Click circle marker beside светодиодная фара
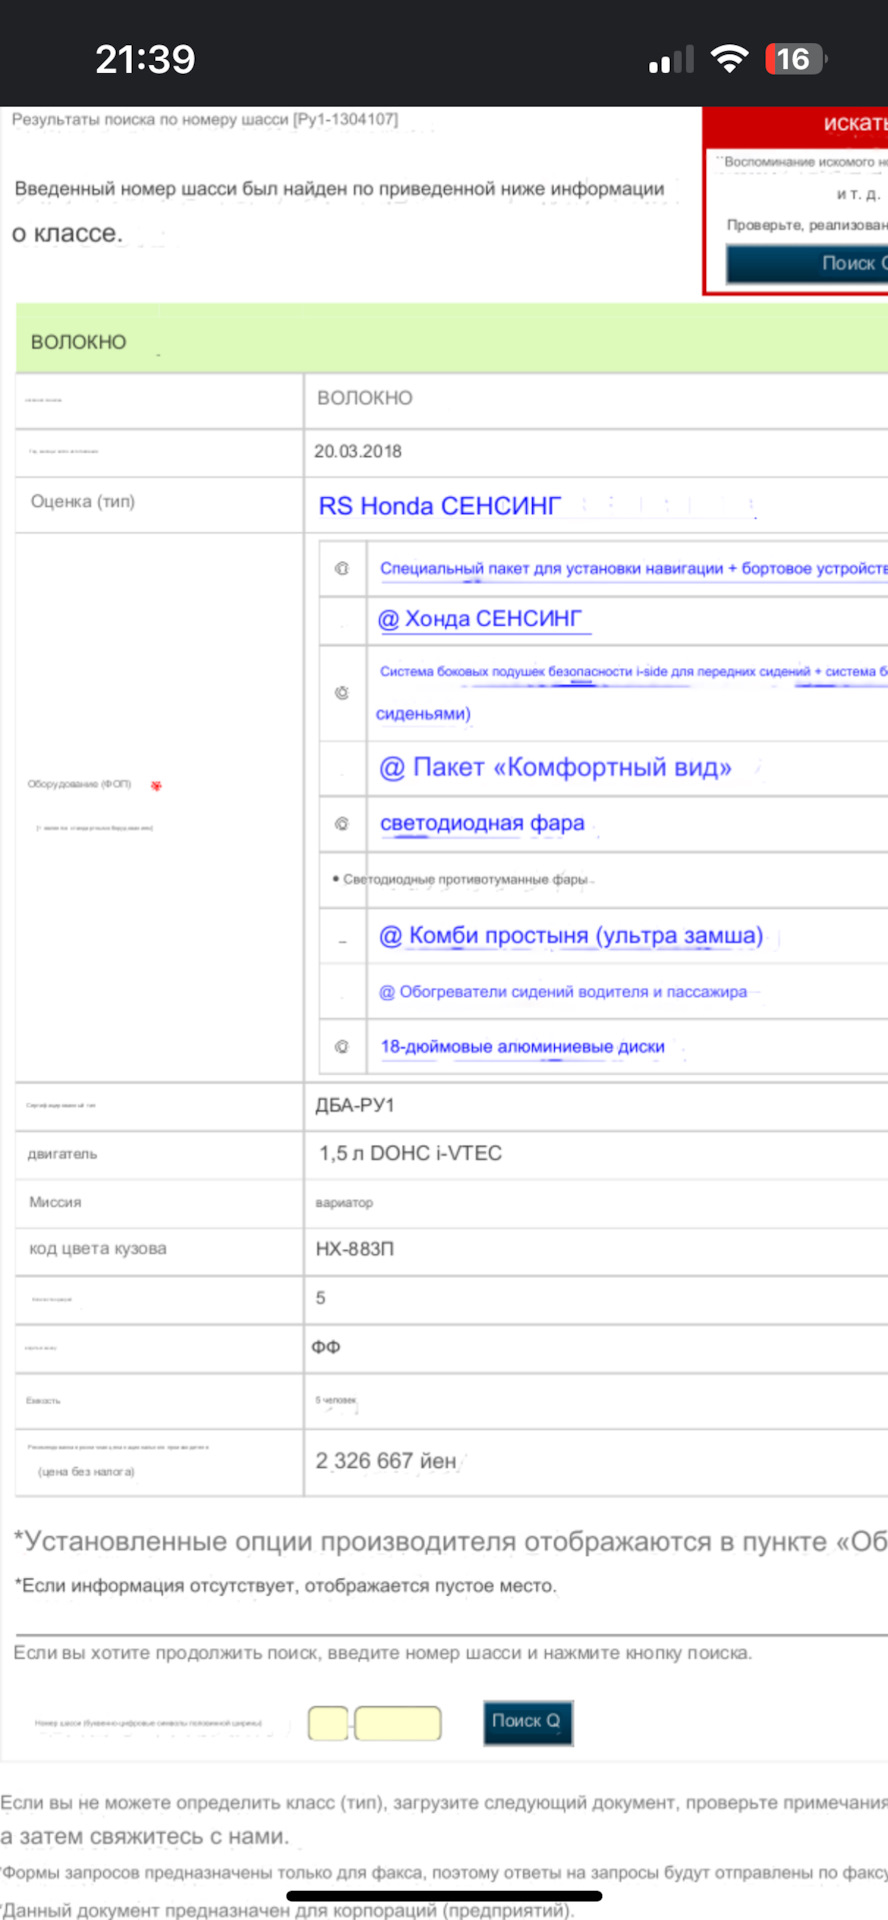 pyautogui.click(x=342, y=824)
